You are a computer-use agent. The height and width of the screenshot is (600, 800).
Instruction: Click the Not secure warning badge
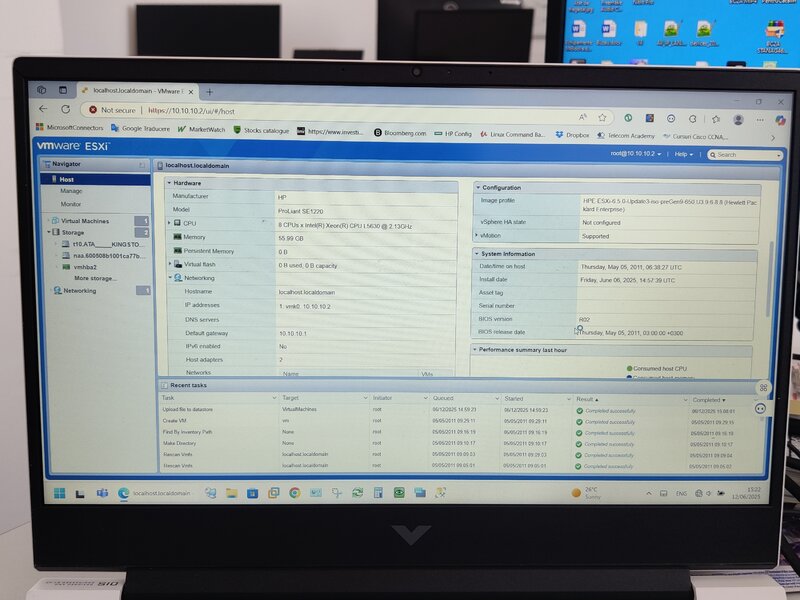click(x=112, y=110)
